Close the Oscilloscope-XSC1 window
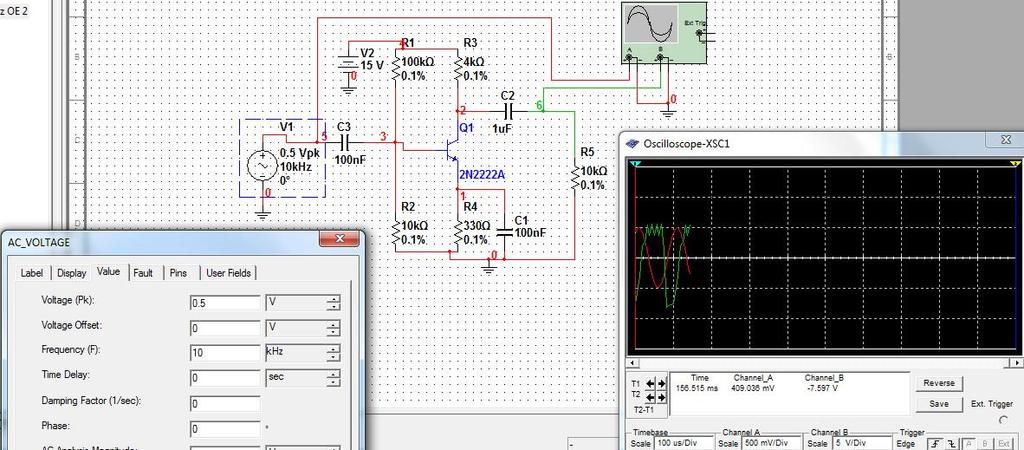The height and width of the screenshot is (450, 1024). coord(1006,140)
